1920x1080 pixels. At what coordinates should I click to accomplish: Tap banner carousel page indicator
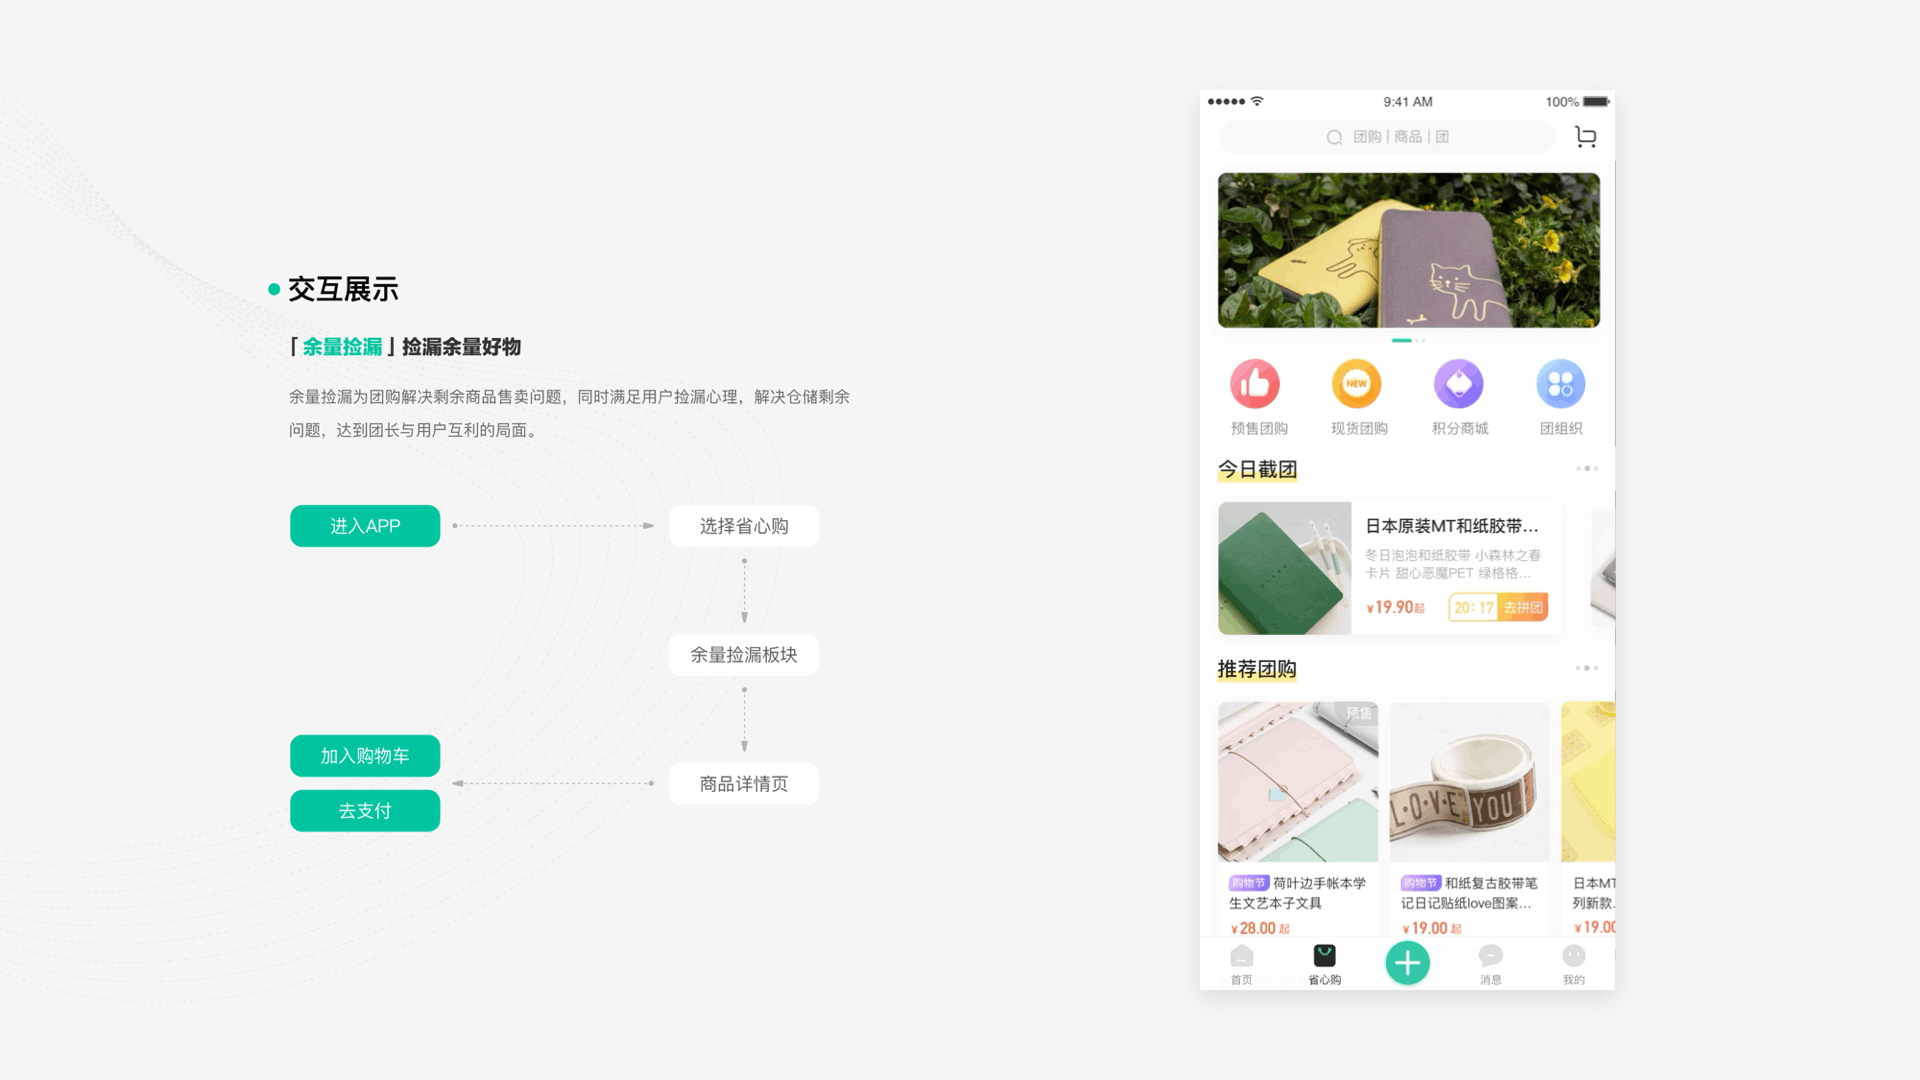click(x=1408, y=341)
